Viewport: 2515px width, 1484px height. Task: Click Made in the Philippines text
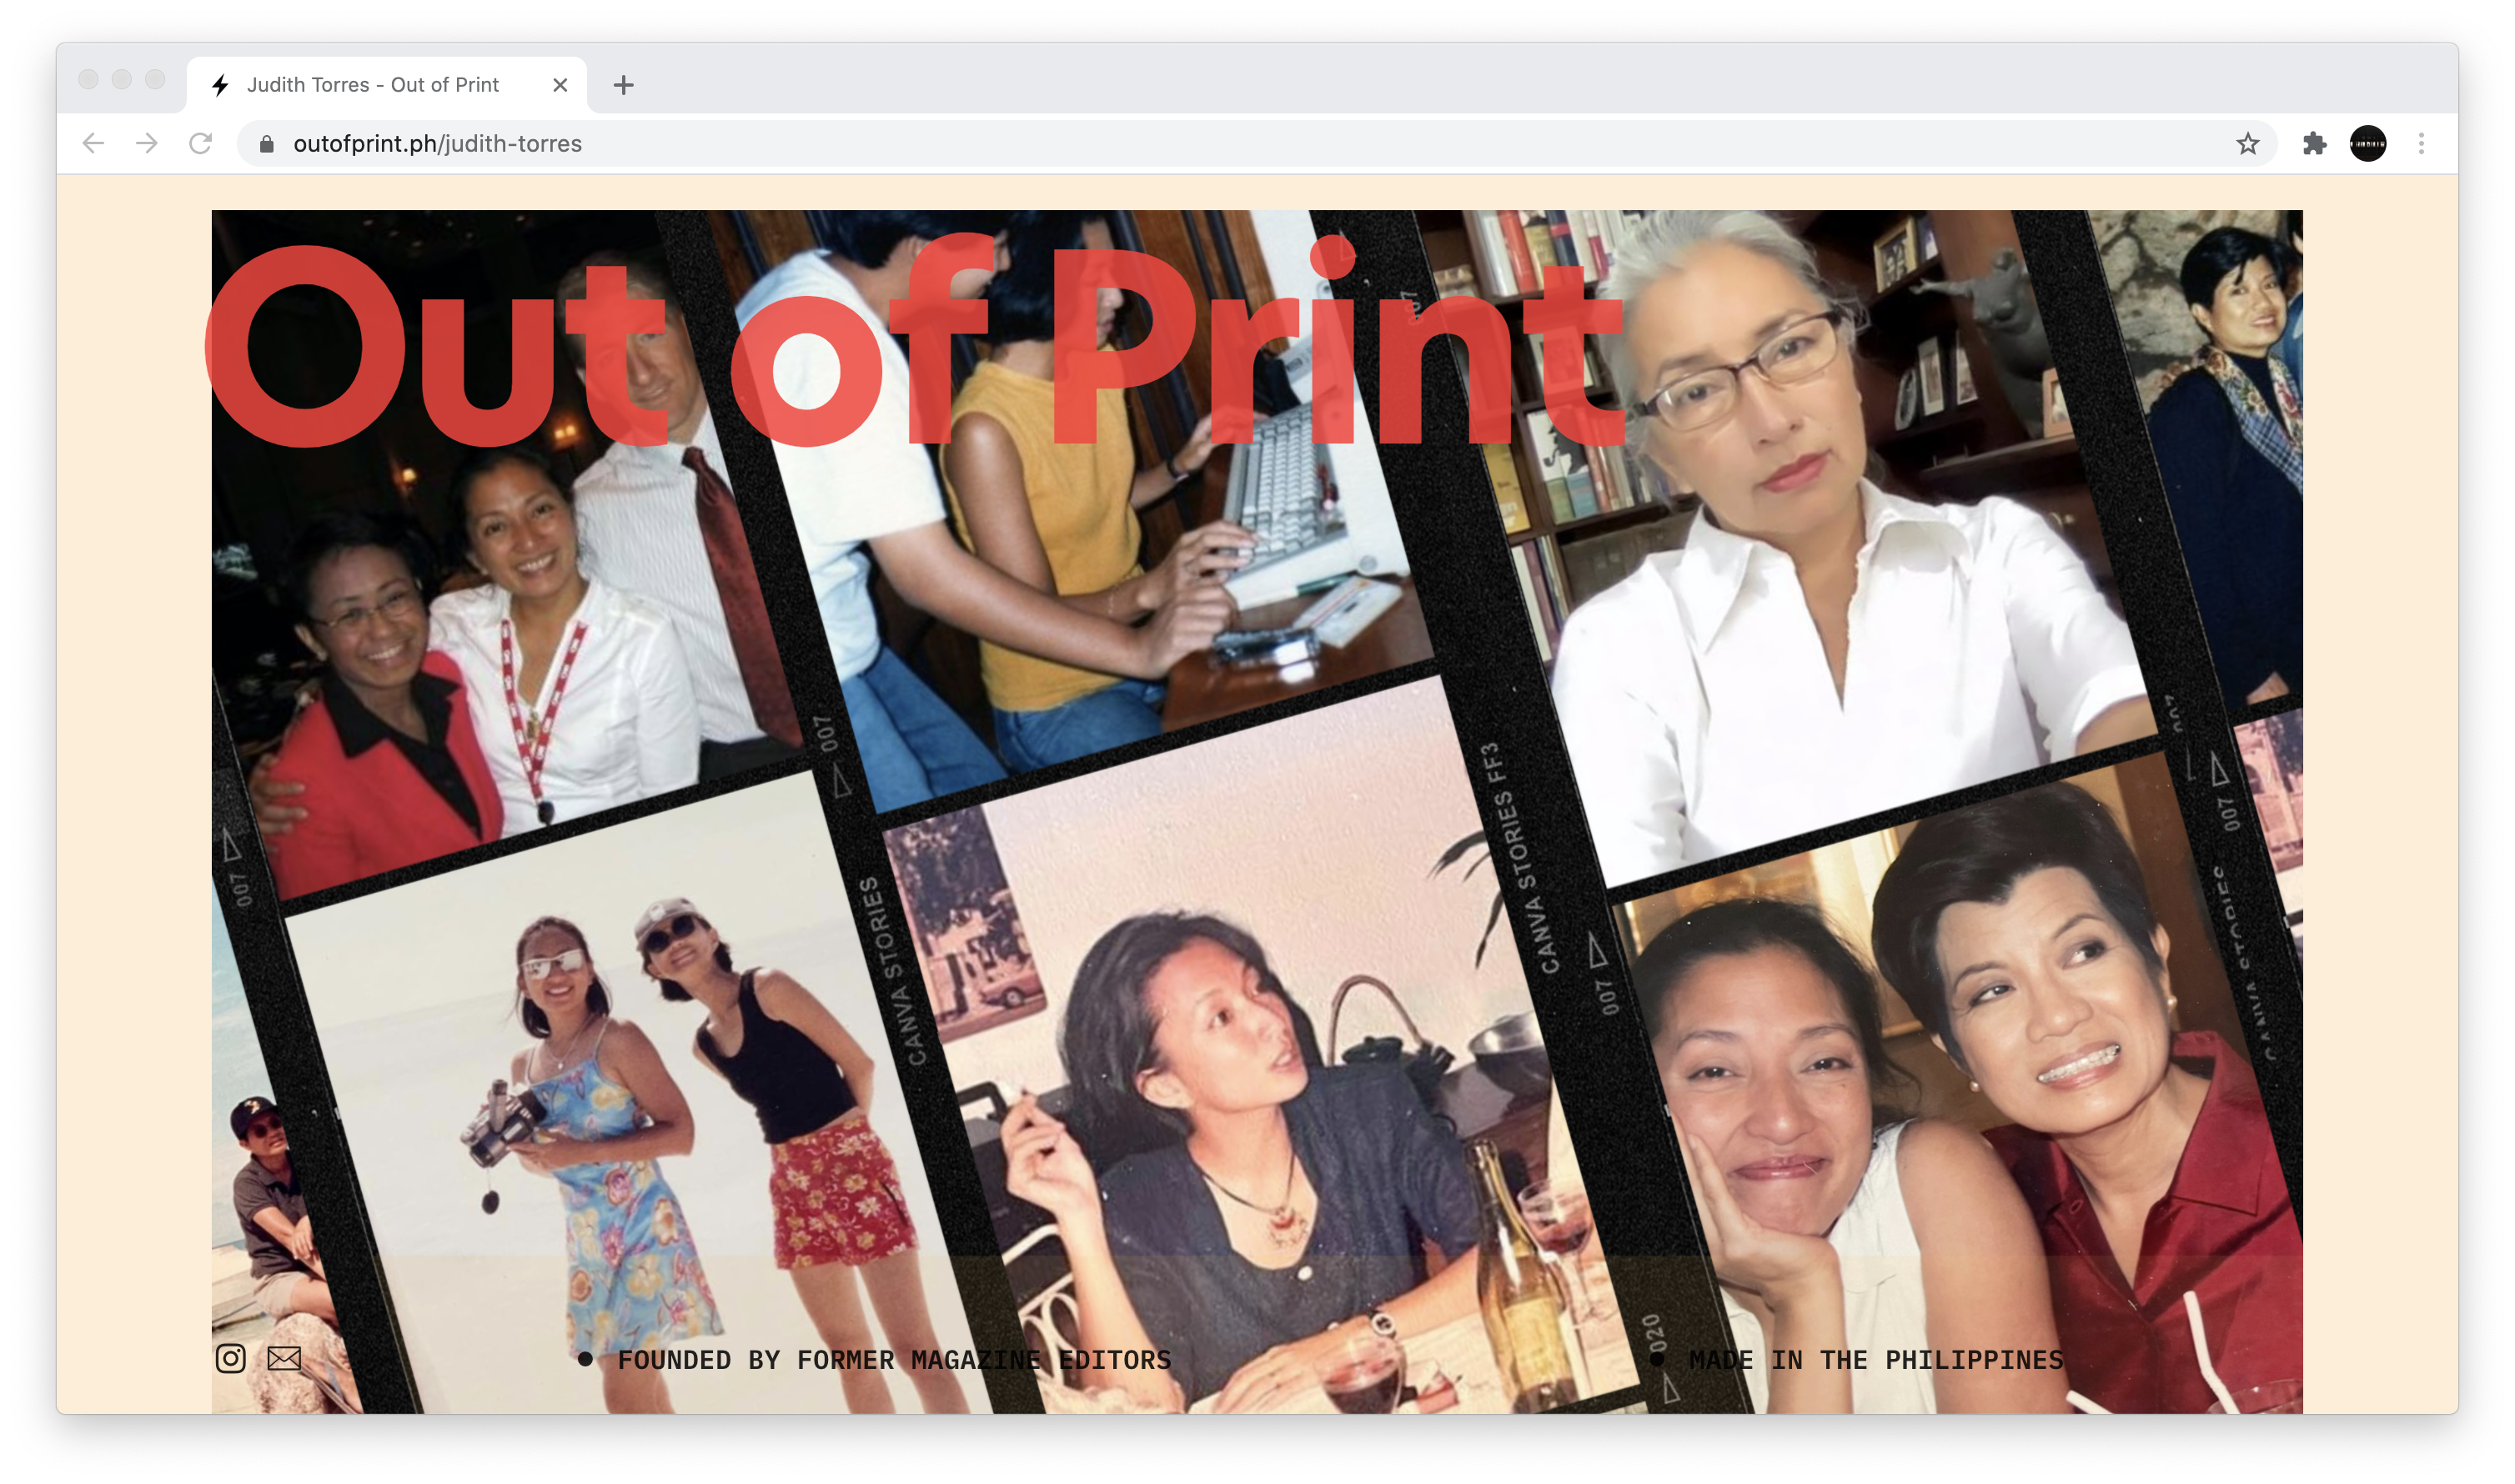point(1875,1360)
